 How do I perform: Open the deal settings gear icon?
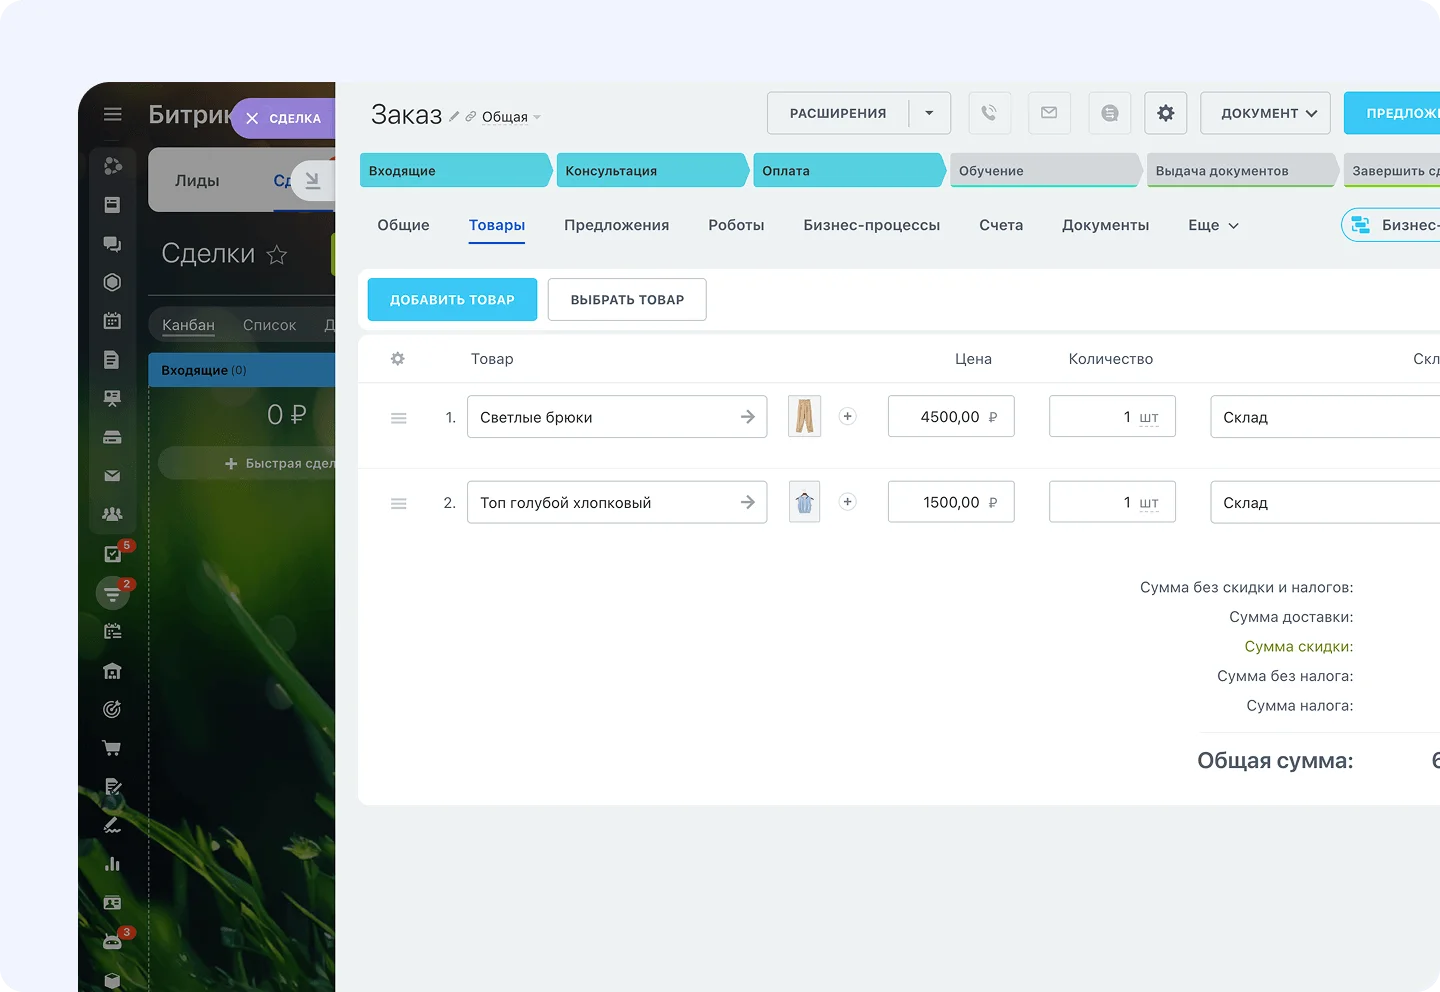coord(1165,113)
